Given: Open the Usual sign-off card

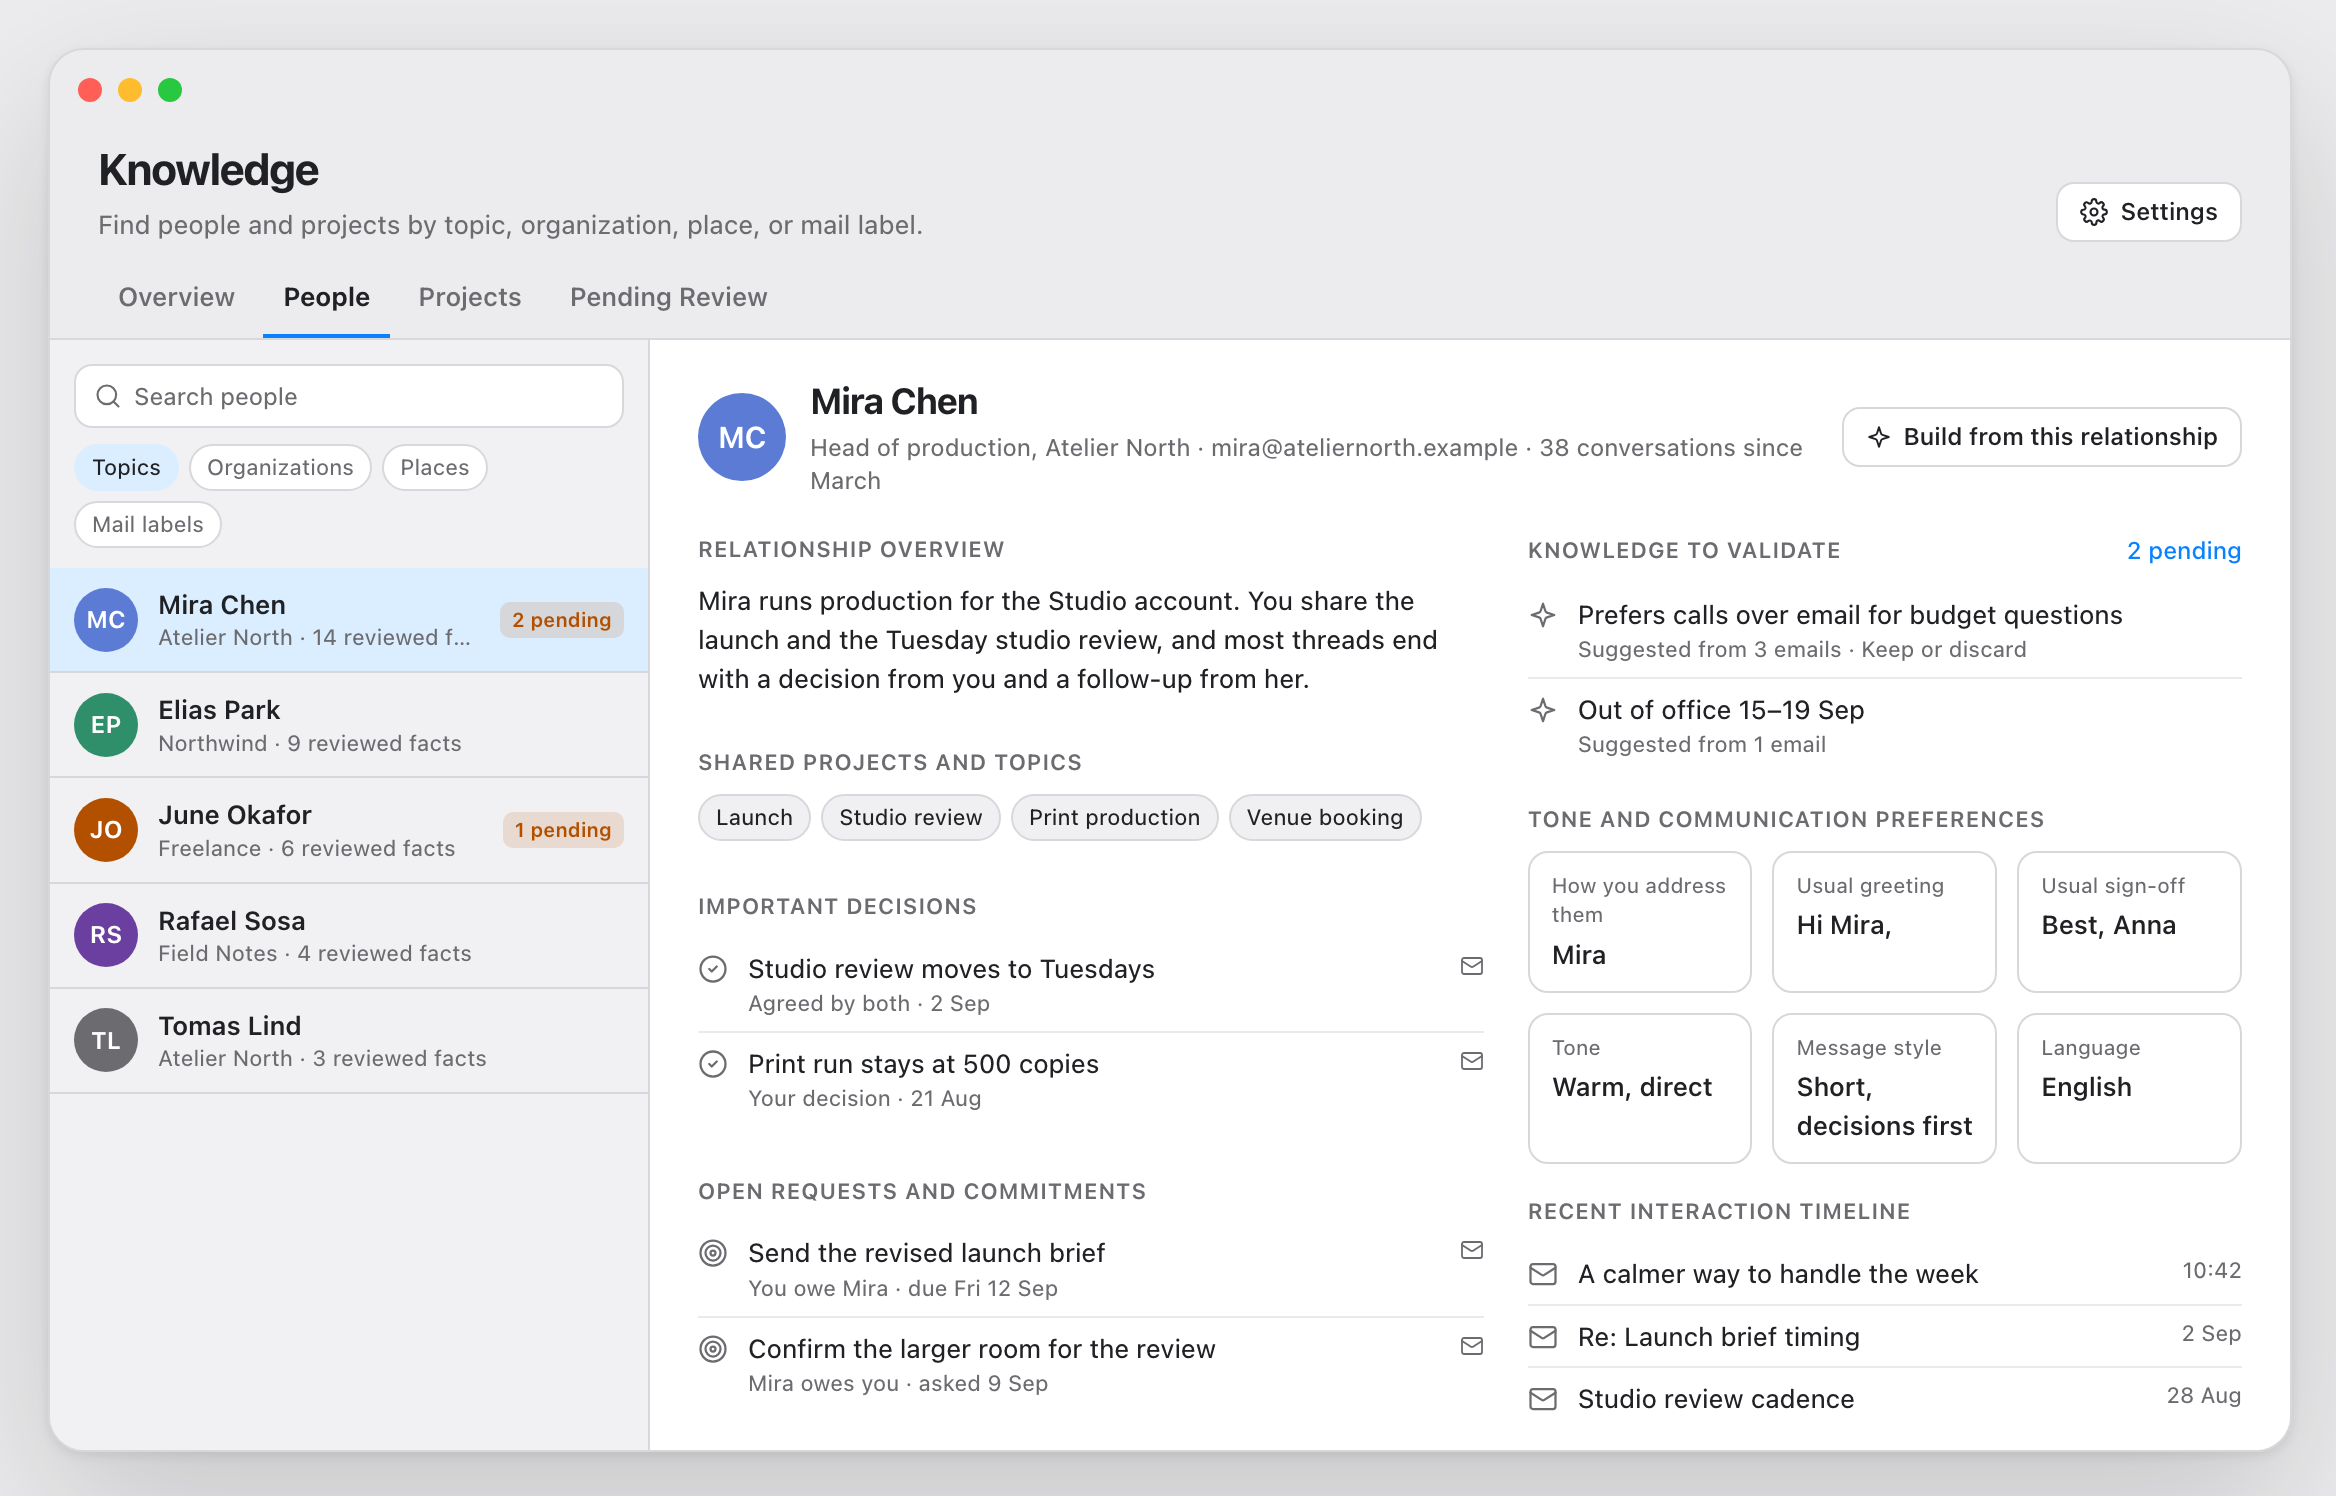Looking at the screenshot, I should tap(2129, 922).
